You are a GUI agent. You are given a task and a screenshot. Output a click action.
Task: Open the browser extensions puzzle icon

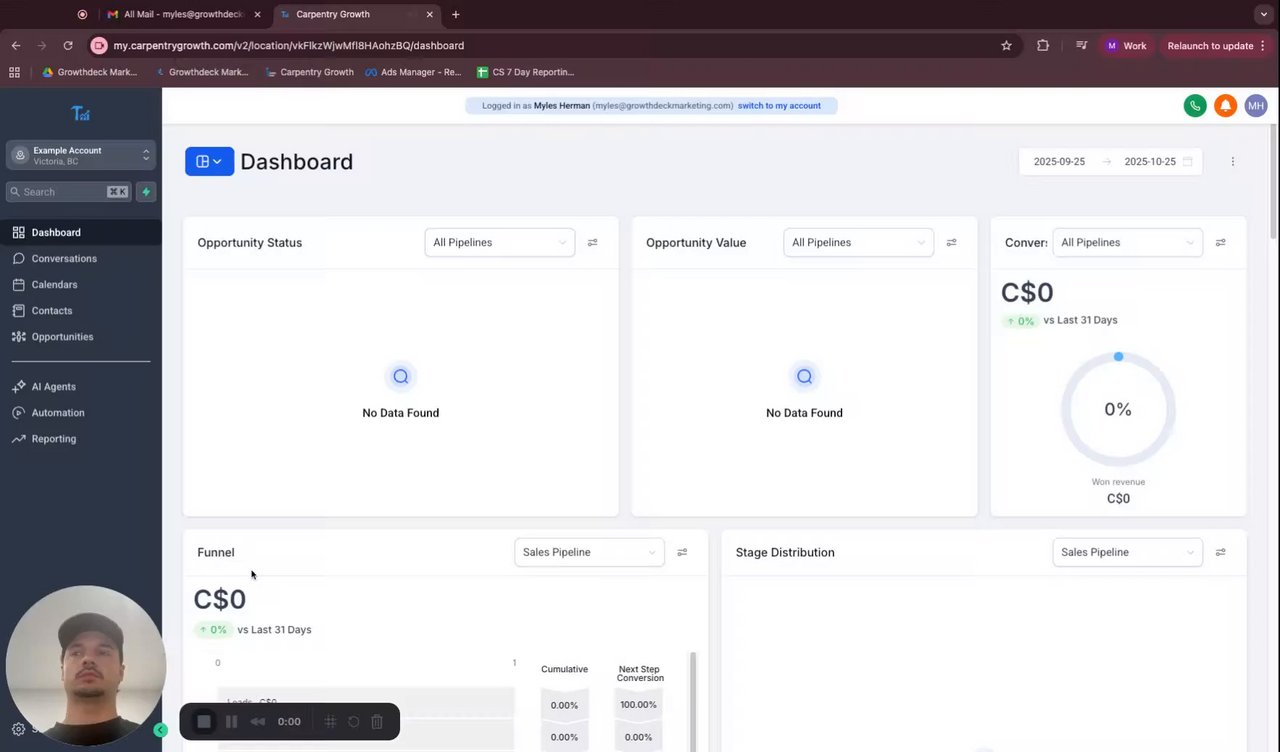pos(1043,45)
